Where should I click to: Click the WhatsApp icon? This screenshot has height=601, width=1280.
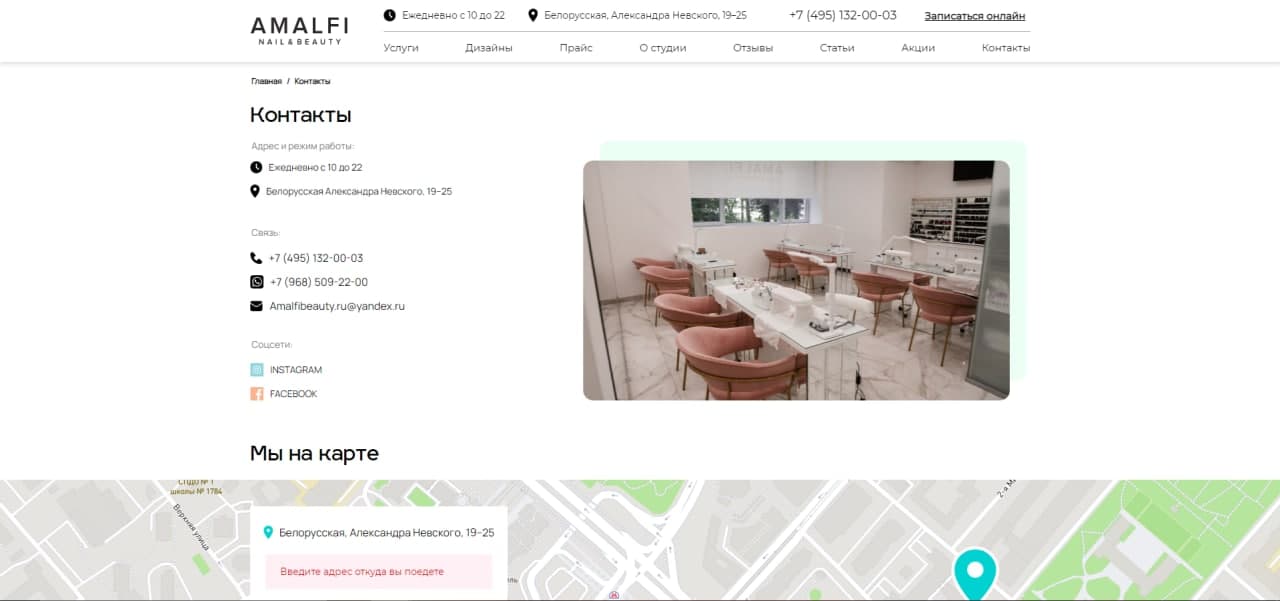tap(257, 282)
